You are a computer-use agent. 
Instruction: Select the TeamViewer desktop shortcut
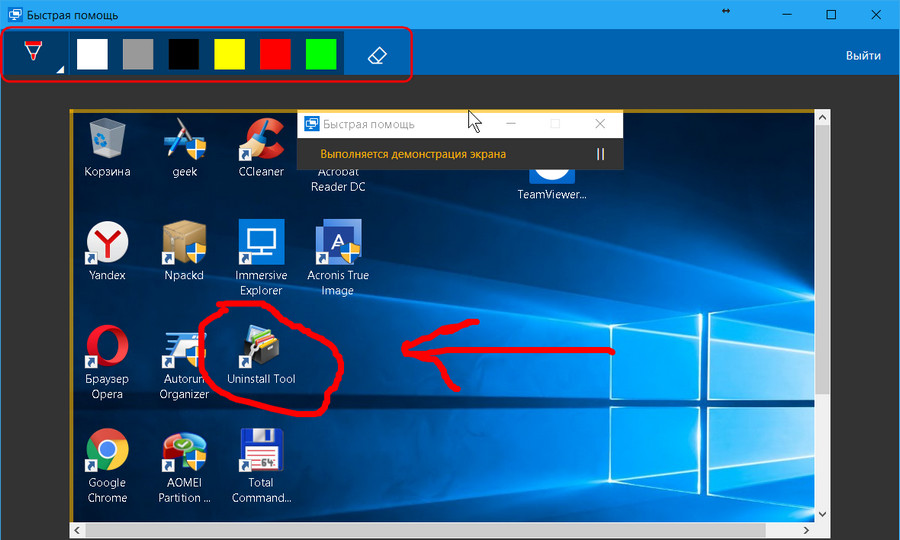pos(552,184)
